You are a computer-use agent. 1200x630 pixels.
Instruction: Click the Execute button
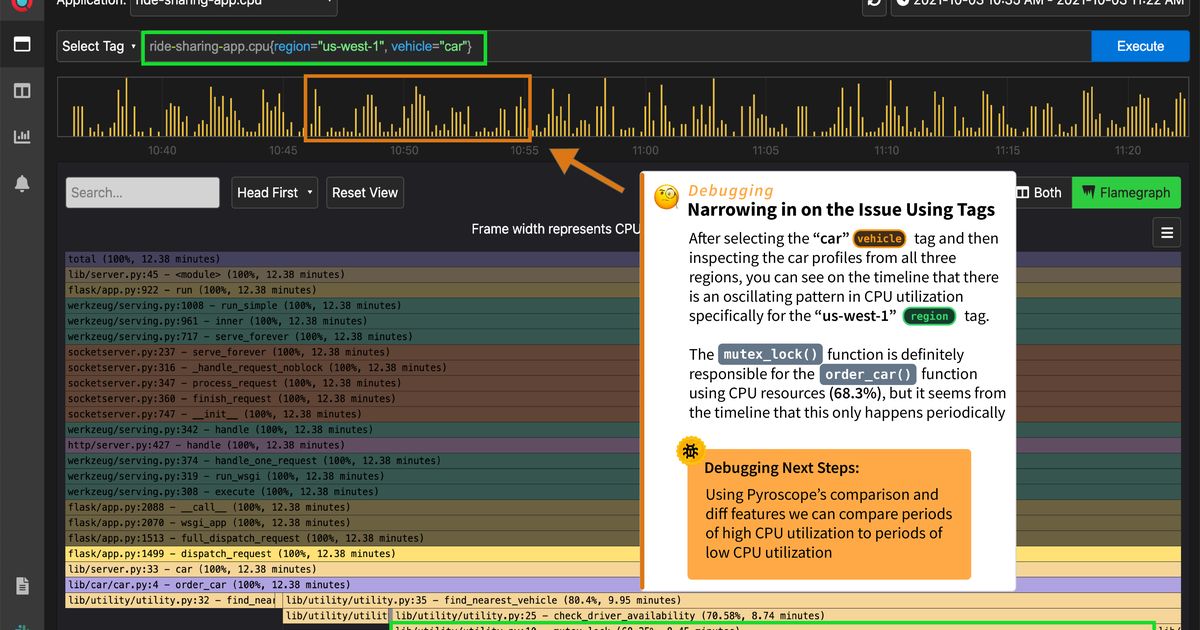tap(1140, 46)
